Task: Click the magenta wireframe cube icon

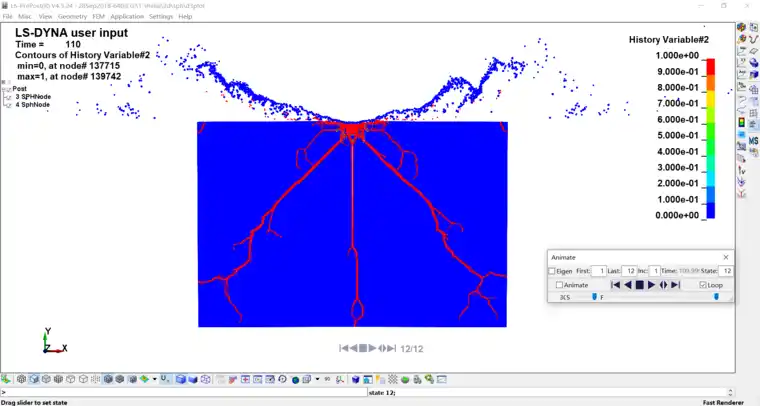Action: point(206,379)
